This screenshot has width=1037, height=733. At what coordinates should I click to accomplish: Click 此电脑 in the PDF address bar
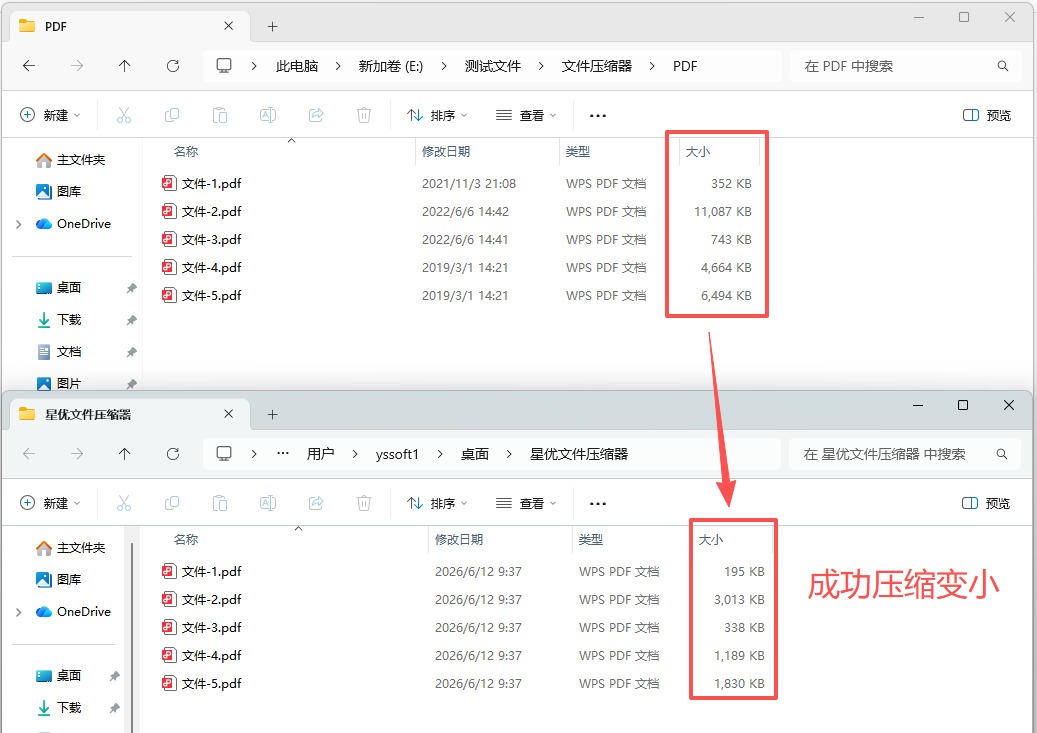coord(297,66)
